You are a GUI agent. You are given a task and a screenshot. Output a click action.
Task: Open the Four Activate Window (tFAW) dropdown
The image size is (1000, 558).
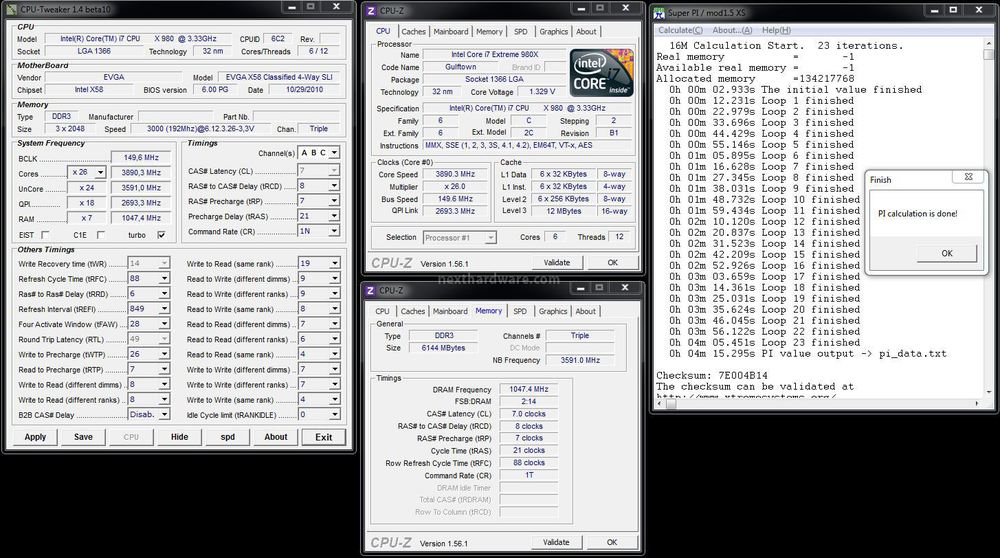pyautogui.click(x=164, y=324)
